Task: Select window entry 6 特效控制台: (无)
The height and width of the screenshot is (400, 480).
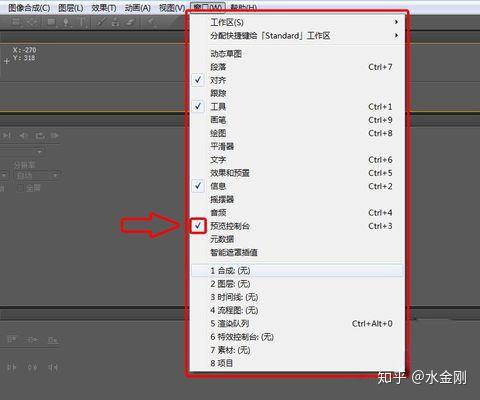Action: click(x=297, y=337)
